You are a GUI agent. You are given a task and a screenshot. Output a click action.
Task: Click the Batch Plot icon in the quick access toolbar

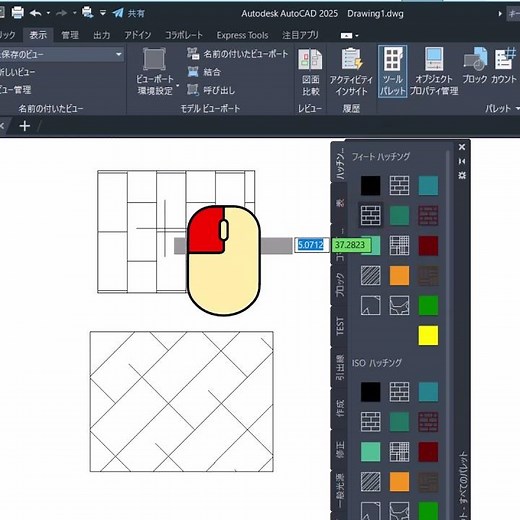coord(87,13)
